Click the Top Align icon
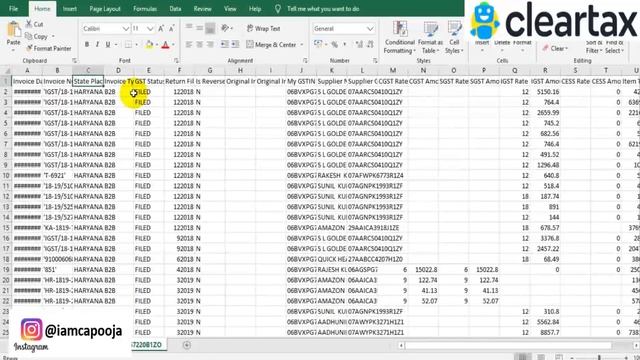 [189, 28]
